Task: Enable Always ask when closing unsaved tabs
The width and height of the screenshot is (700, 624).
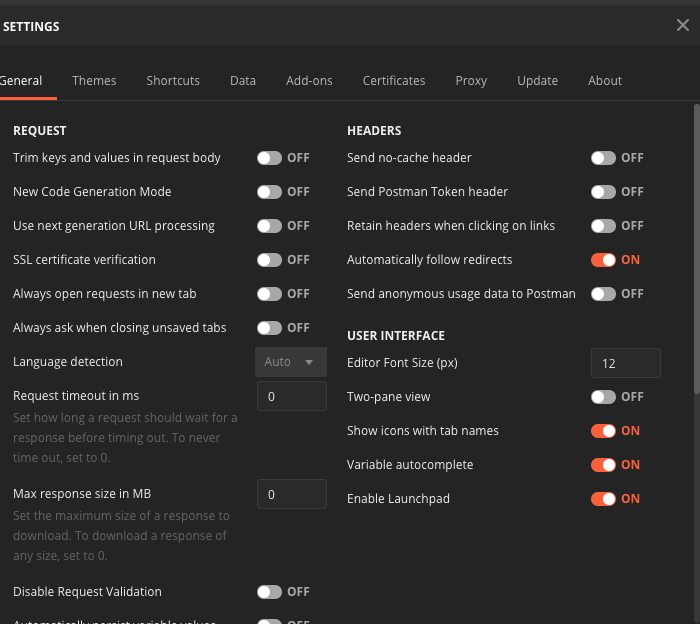Action: point(269,328)
